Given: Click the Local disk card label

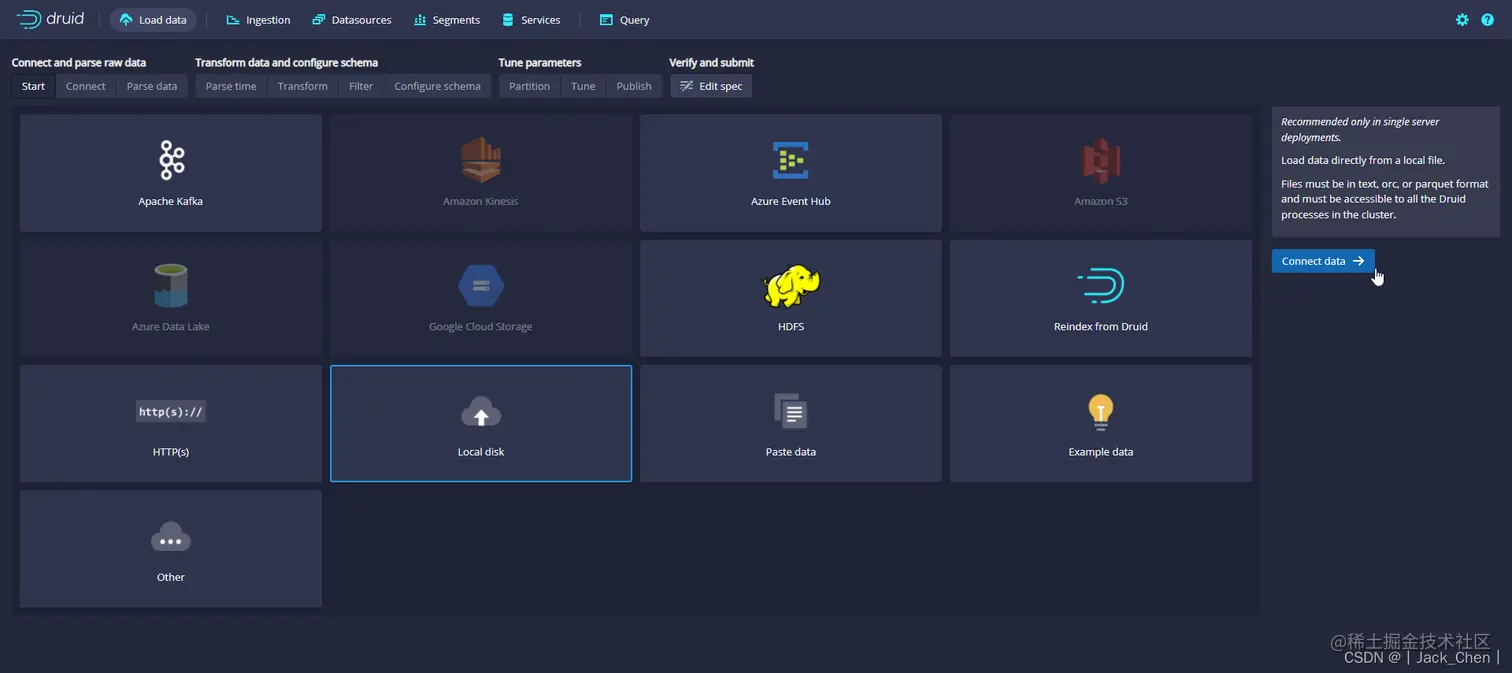Looking at the screenshot, I should [x=481, y=452].
